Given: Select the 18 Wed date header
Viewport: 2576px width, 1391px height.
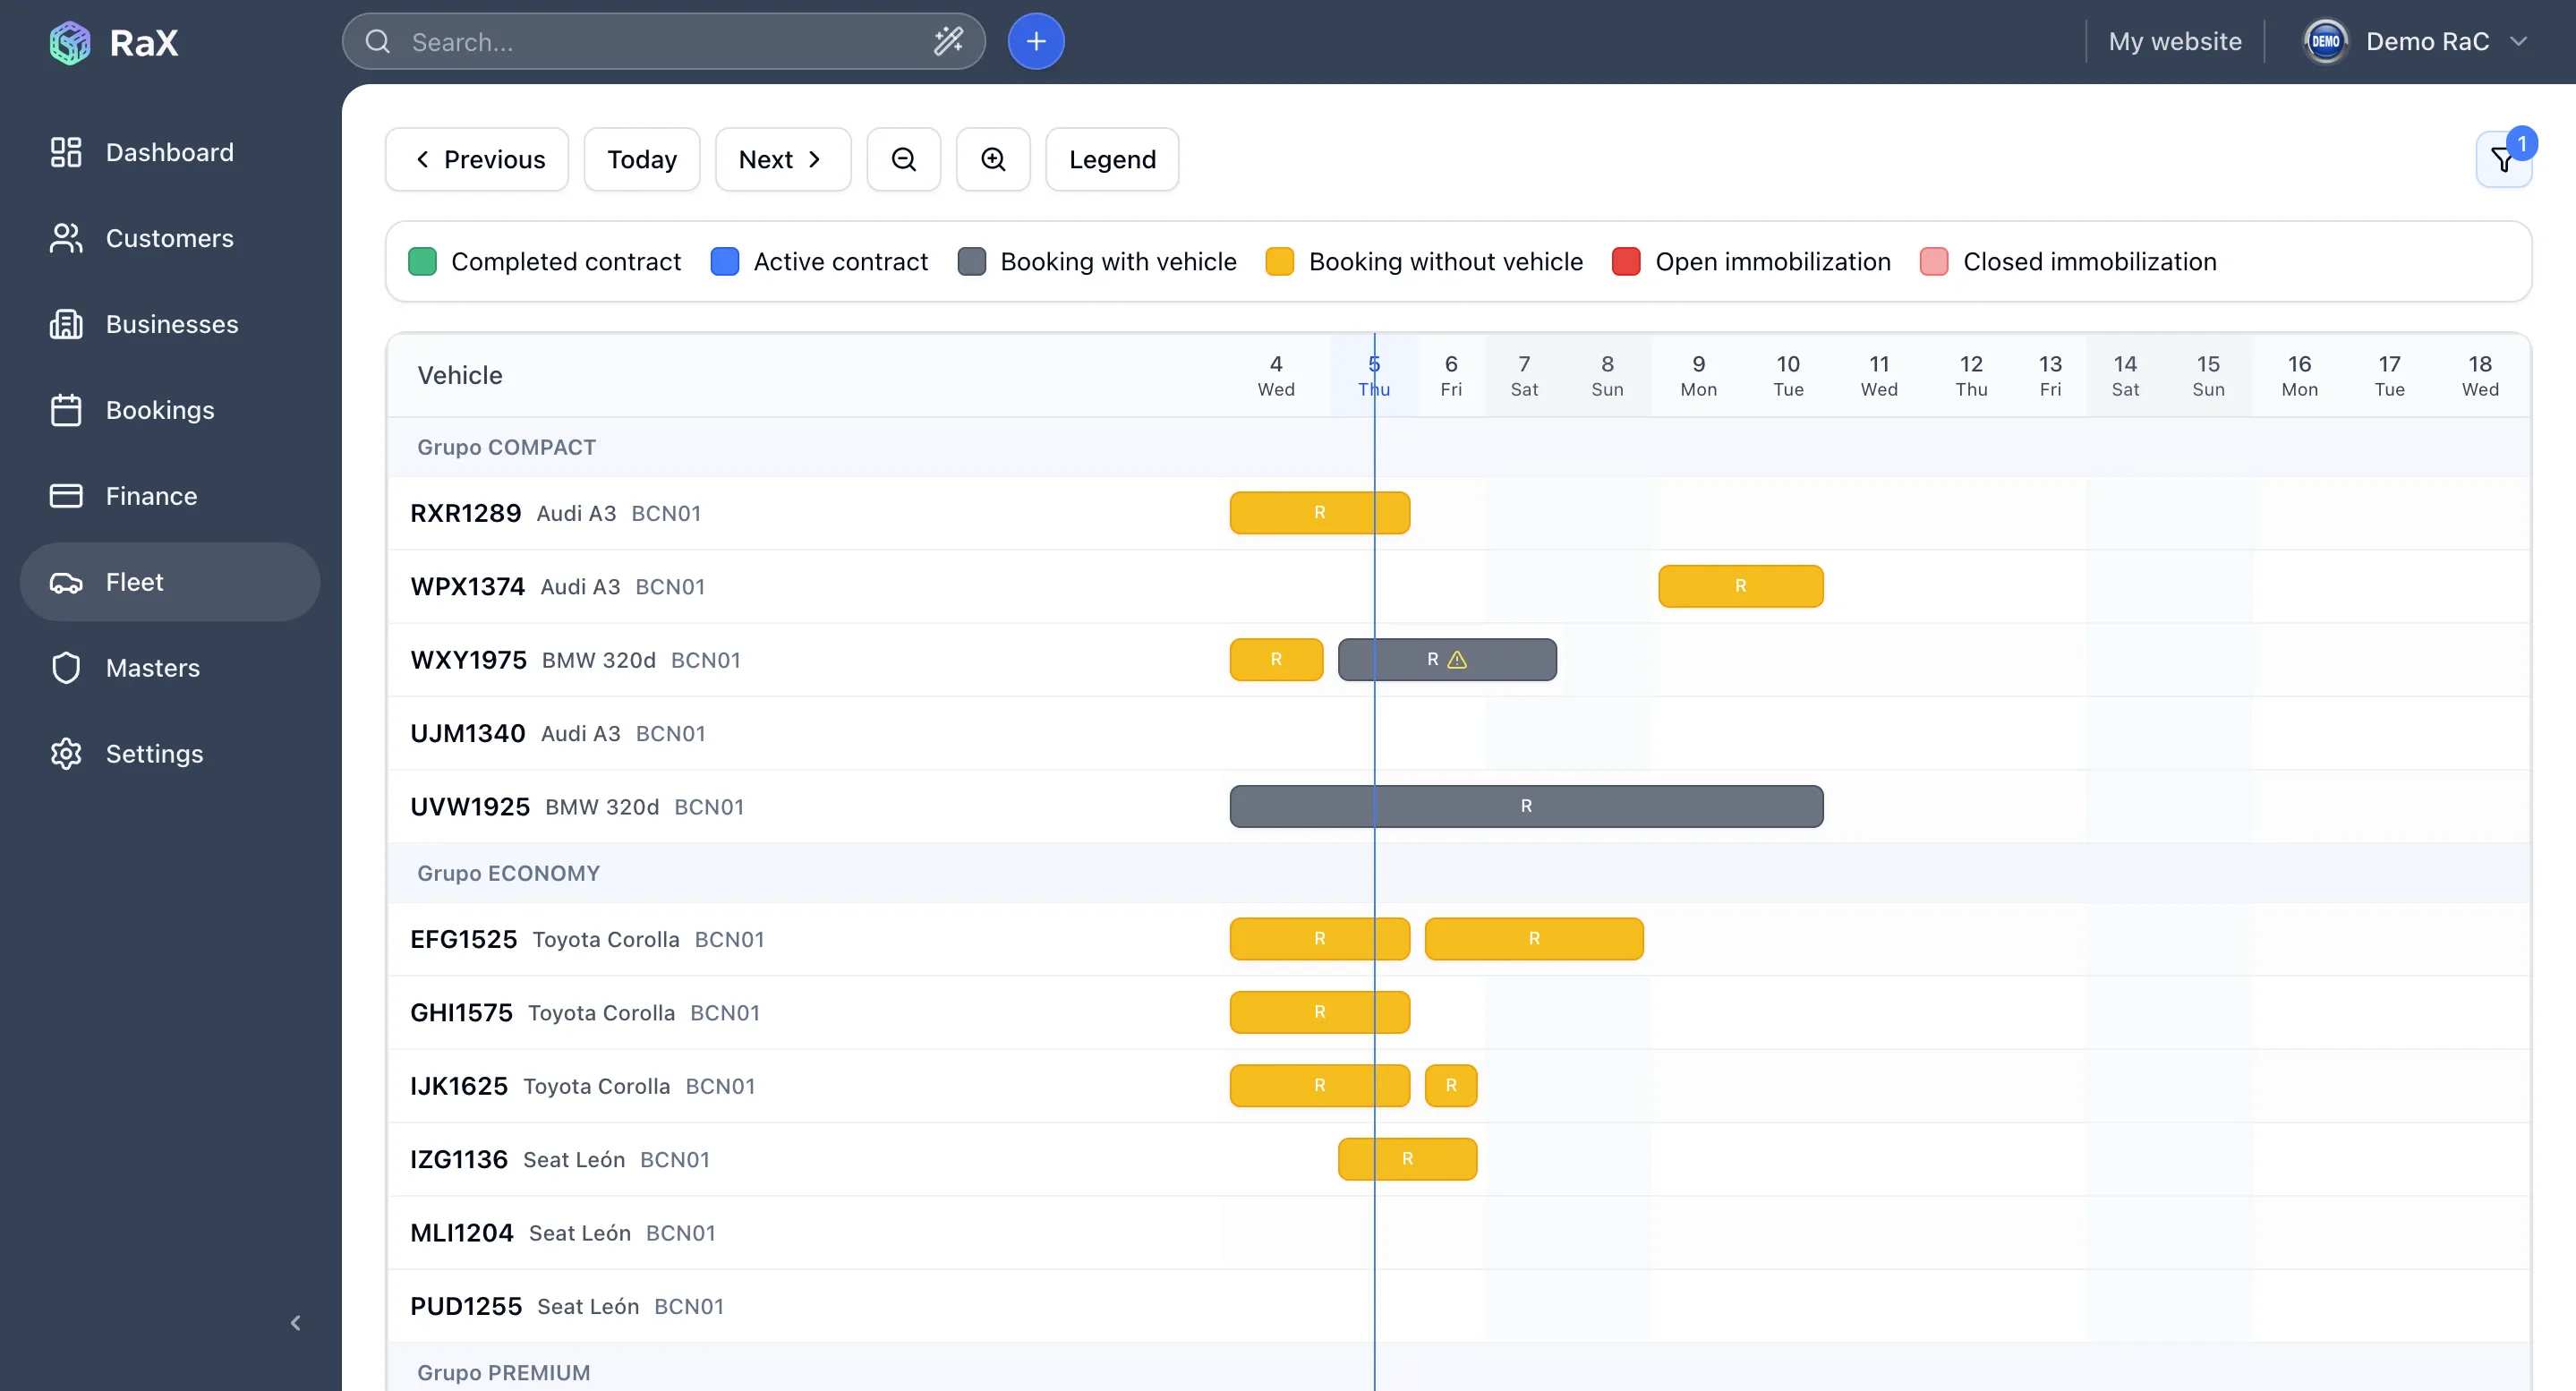Looking at the screenshot, I should [2480, 375].
